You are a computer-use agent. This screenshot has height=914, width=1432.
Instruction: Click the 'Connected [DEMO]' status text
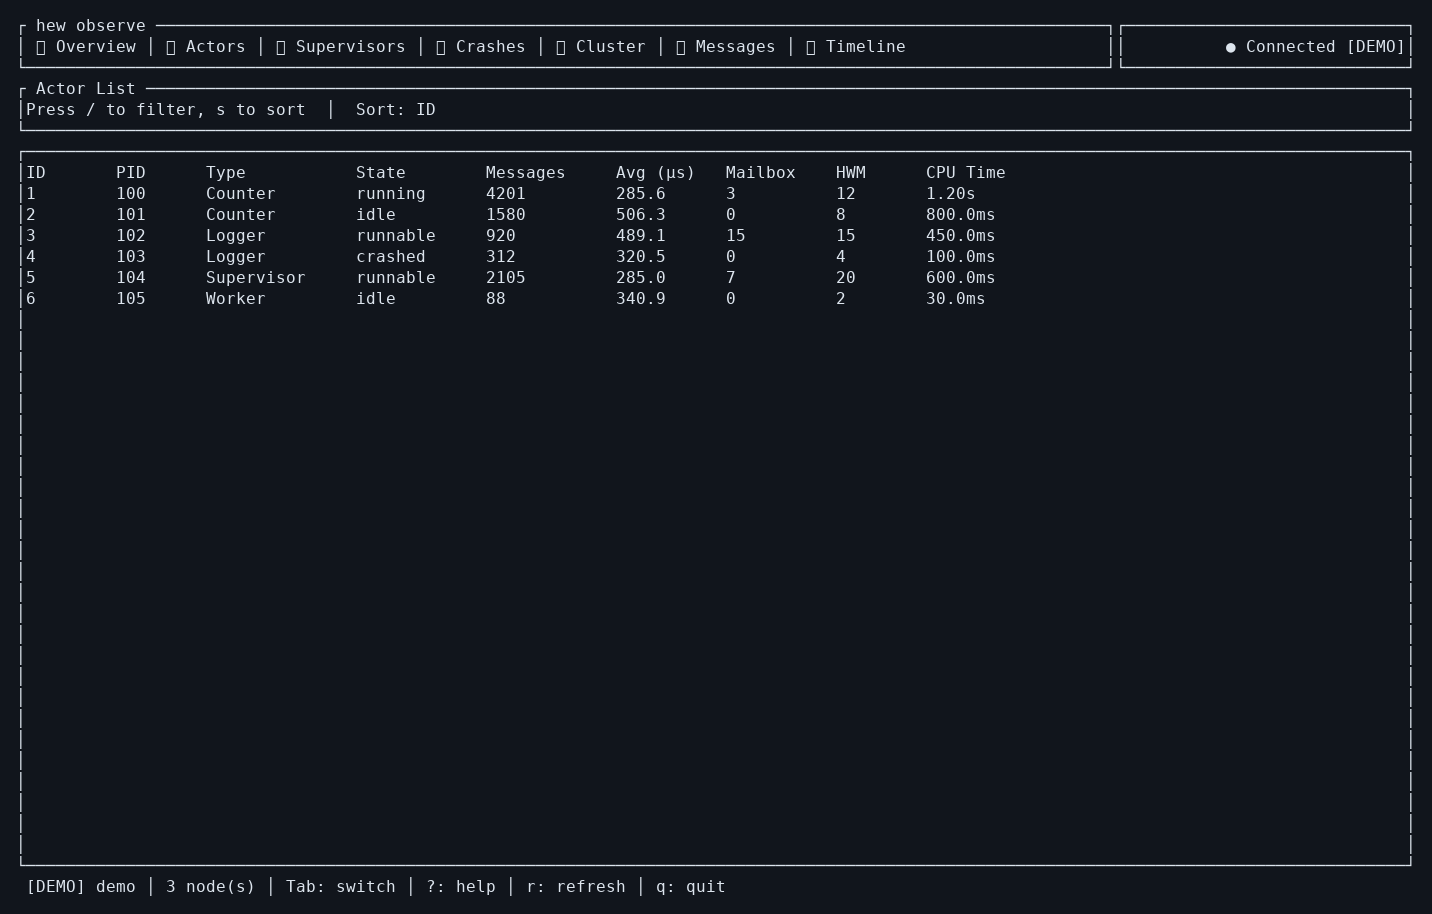pos(1326,47)
